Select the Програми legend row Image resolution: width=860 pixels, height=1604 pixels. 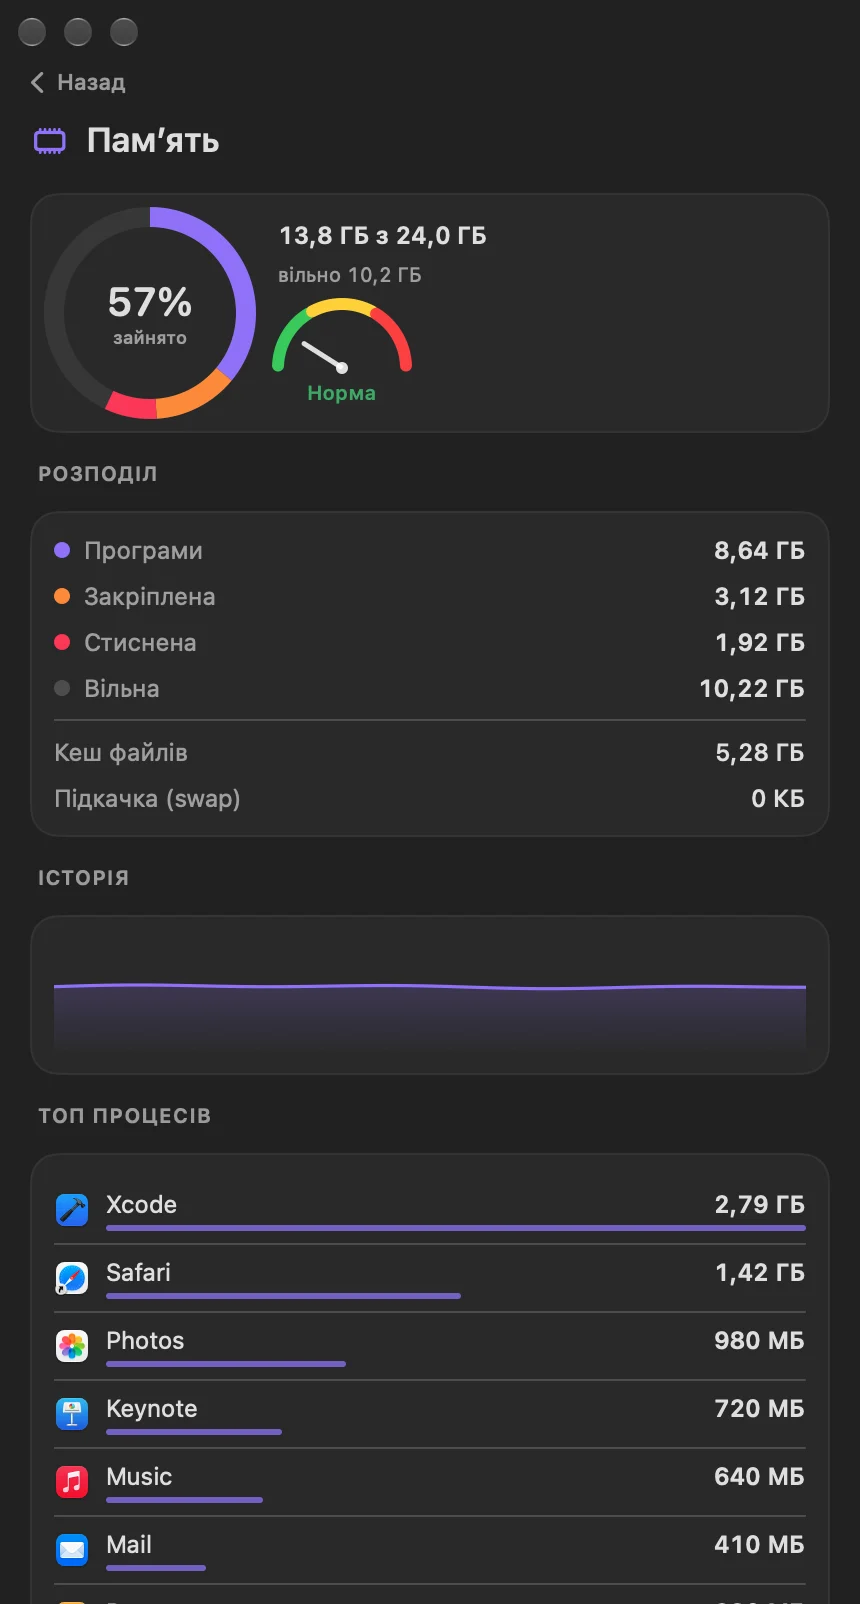tap(430, 551)
